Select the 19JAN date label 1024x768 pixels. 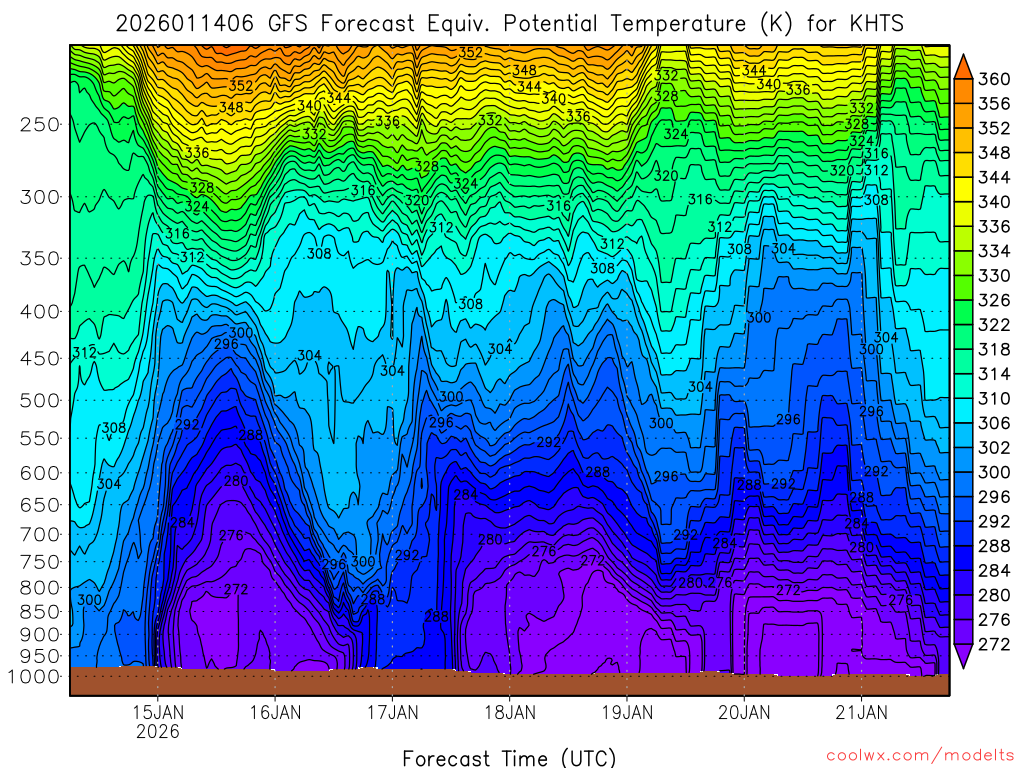[x=627, y=712]
